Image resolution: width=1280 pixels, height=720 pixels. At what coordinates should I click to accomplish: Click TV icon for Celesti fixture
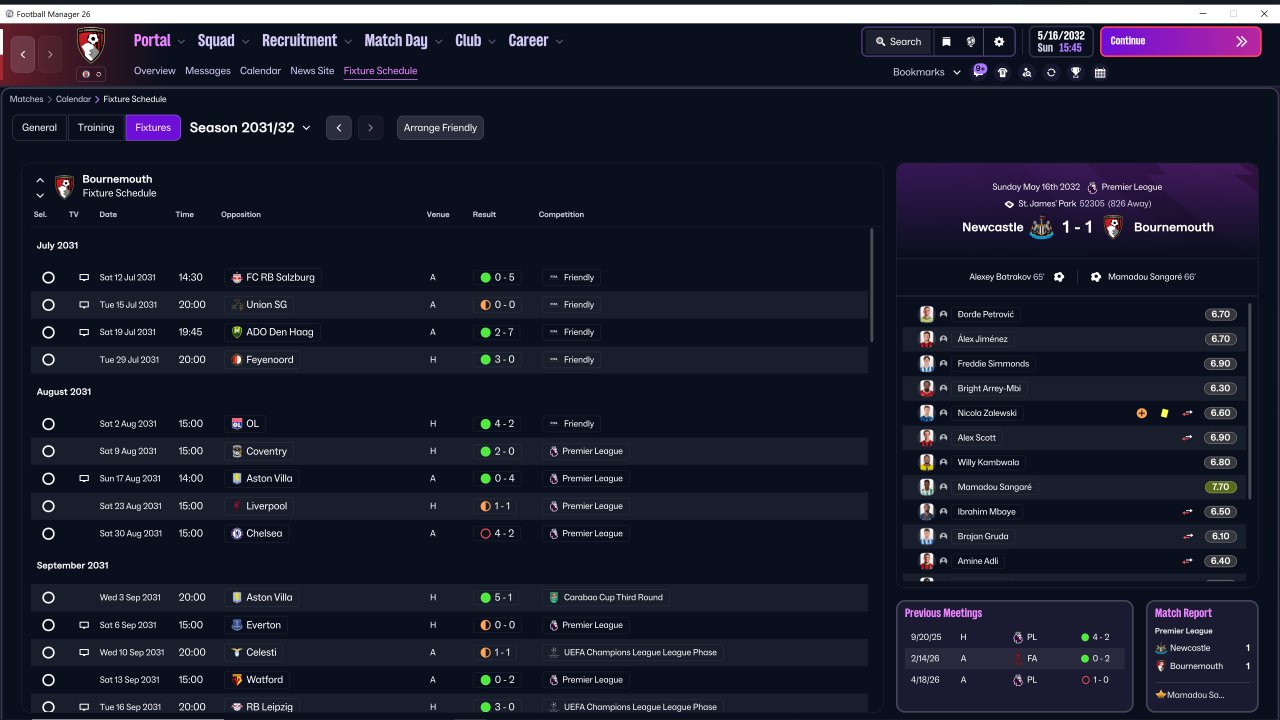pos(84,652)
